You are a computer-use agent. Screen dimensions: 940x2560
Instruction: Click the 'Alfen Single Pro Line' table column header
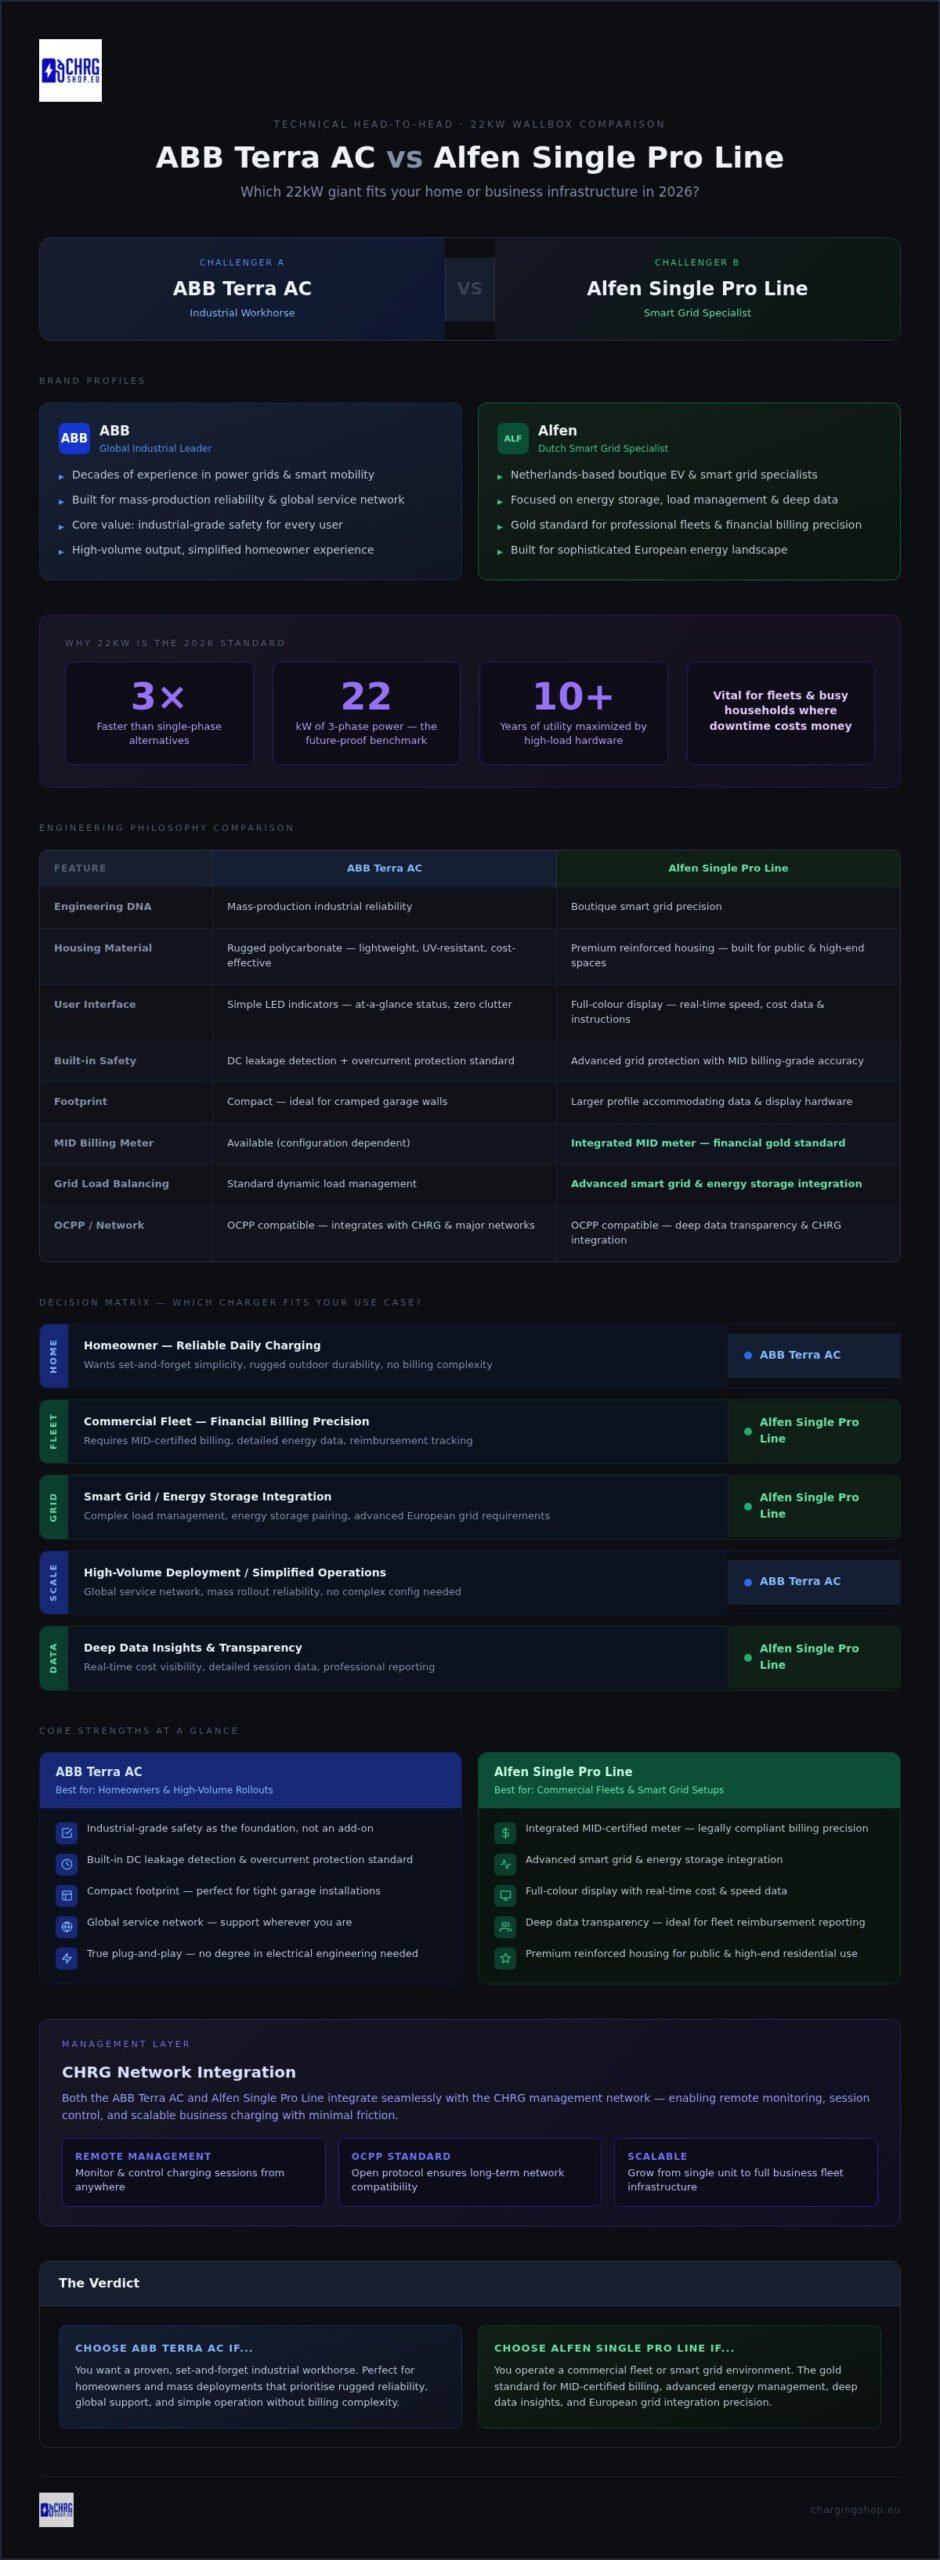click(728, 868)
